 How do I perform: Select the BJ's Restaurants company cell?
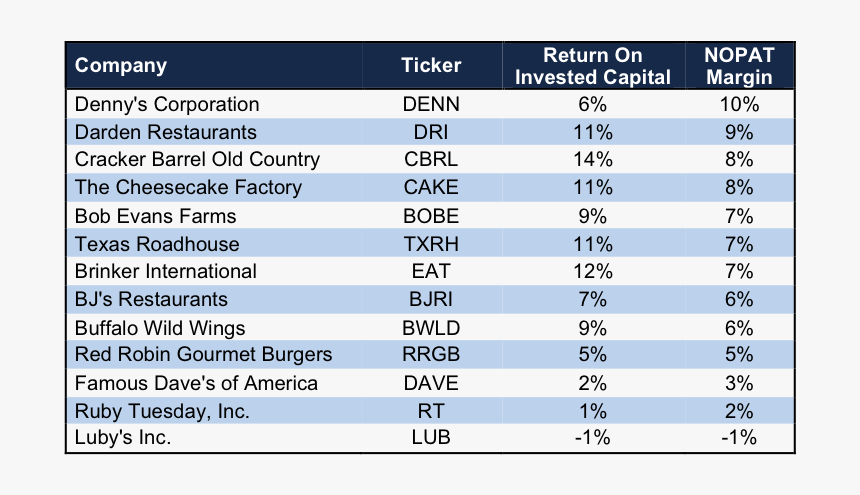click(x=152, y=299)
